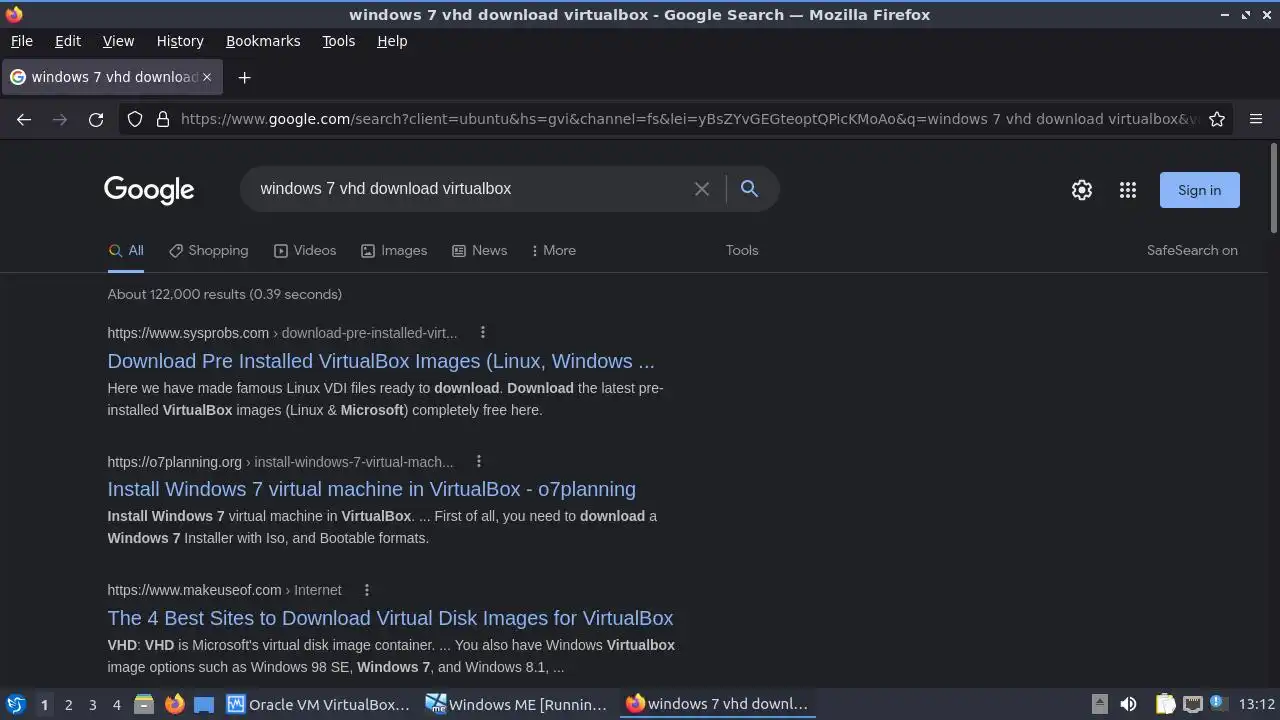
Task: Open options for the o7planning result
Action: (x=478, y=461)
